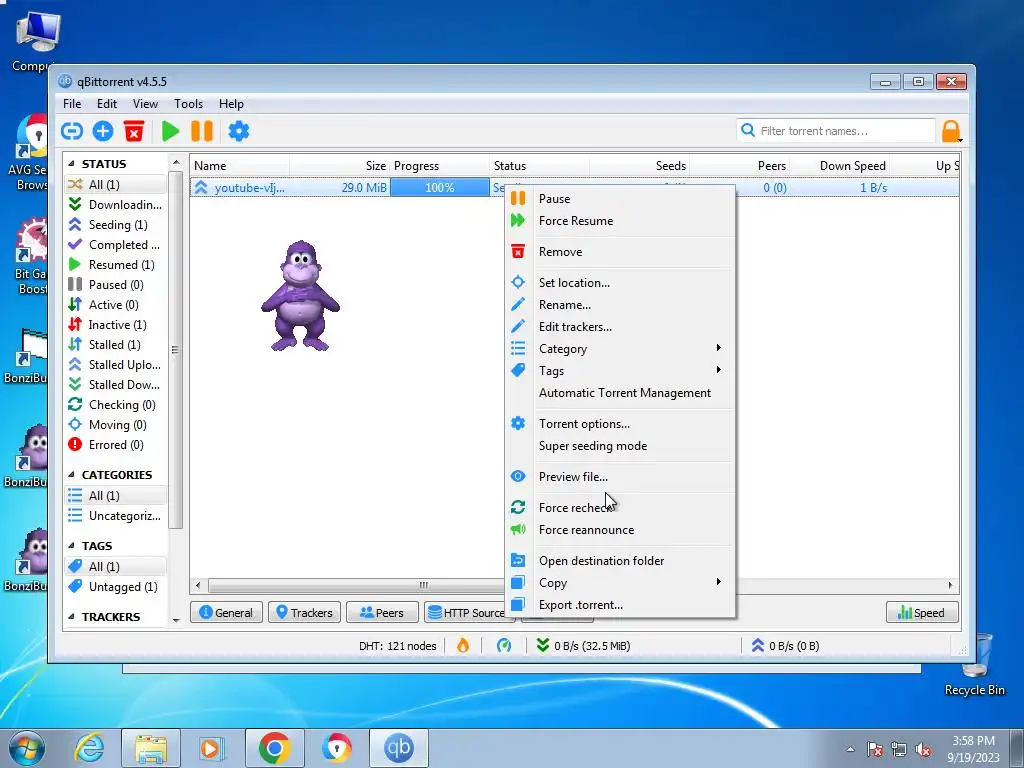
Task: Collapse the TAGS section triangle
Action: [x=71, y=546]
